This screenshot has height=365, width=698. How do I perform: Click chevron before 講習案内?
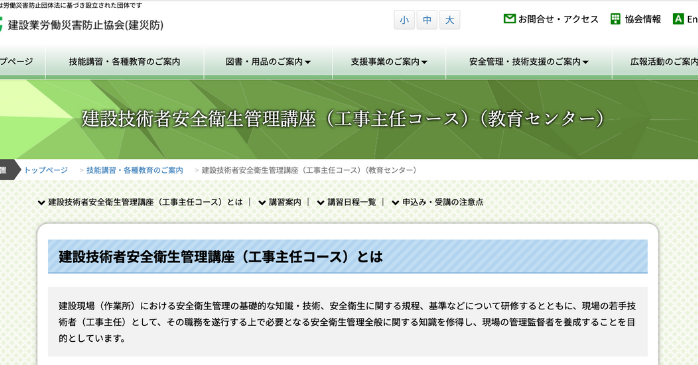tap(262, 203)
